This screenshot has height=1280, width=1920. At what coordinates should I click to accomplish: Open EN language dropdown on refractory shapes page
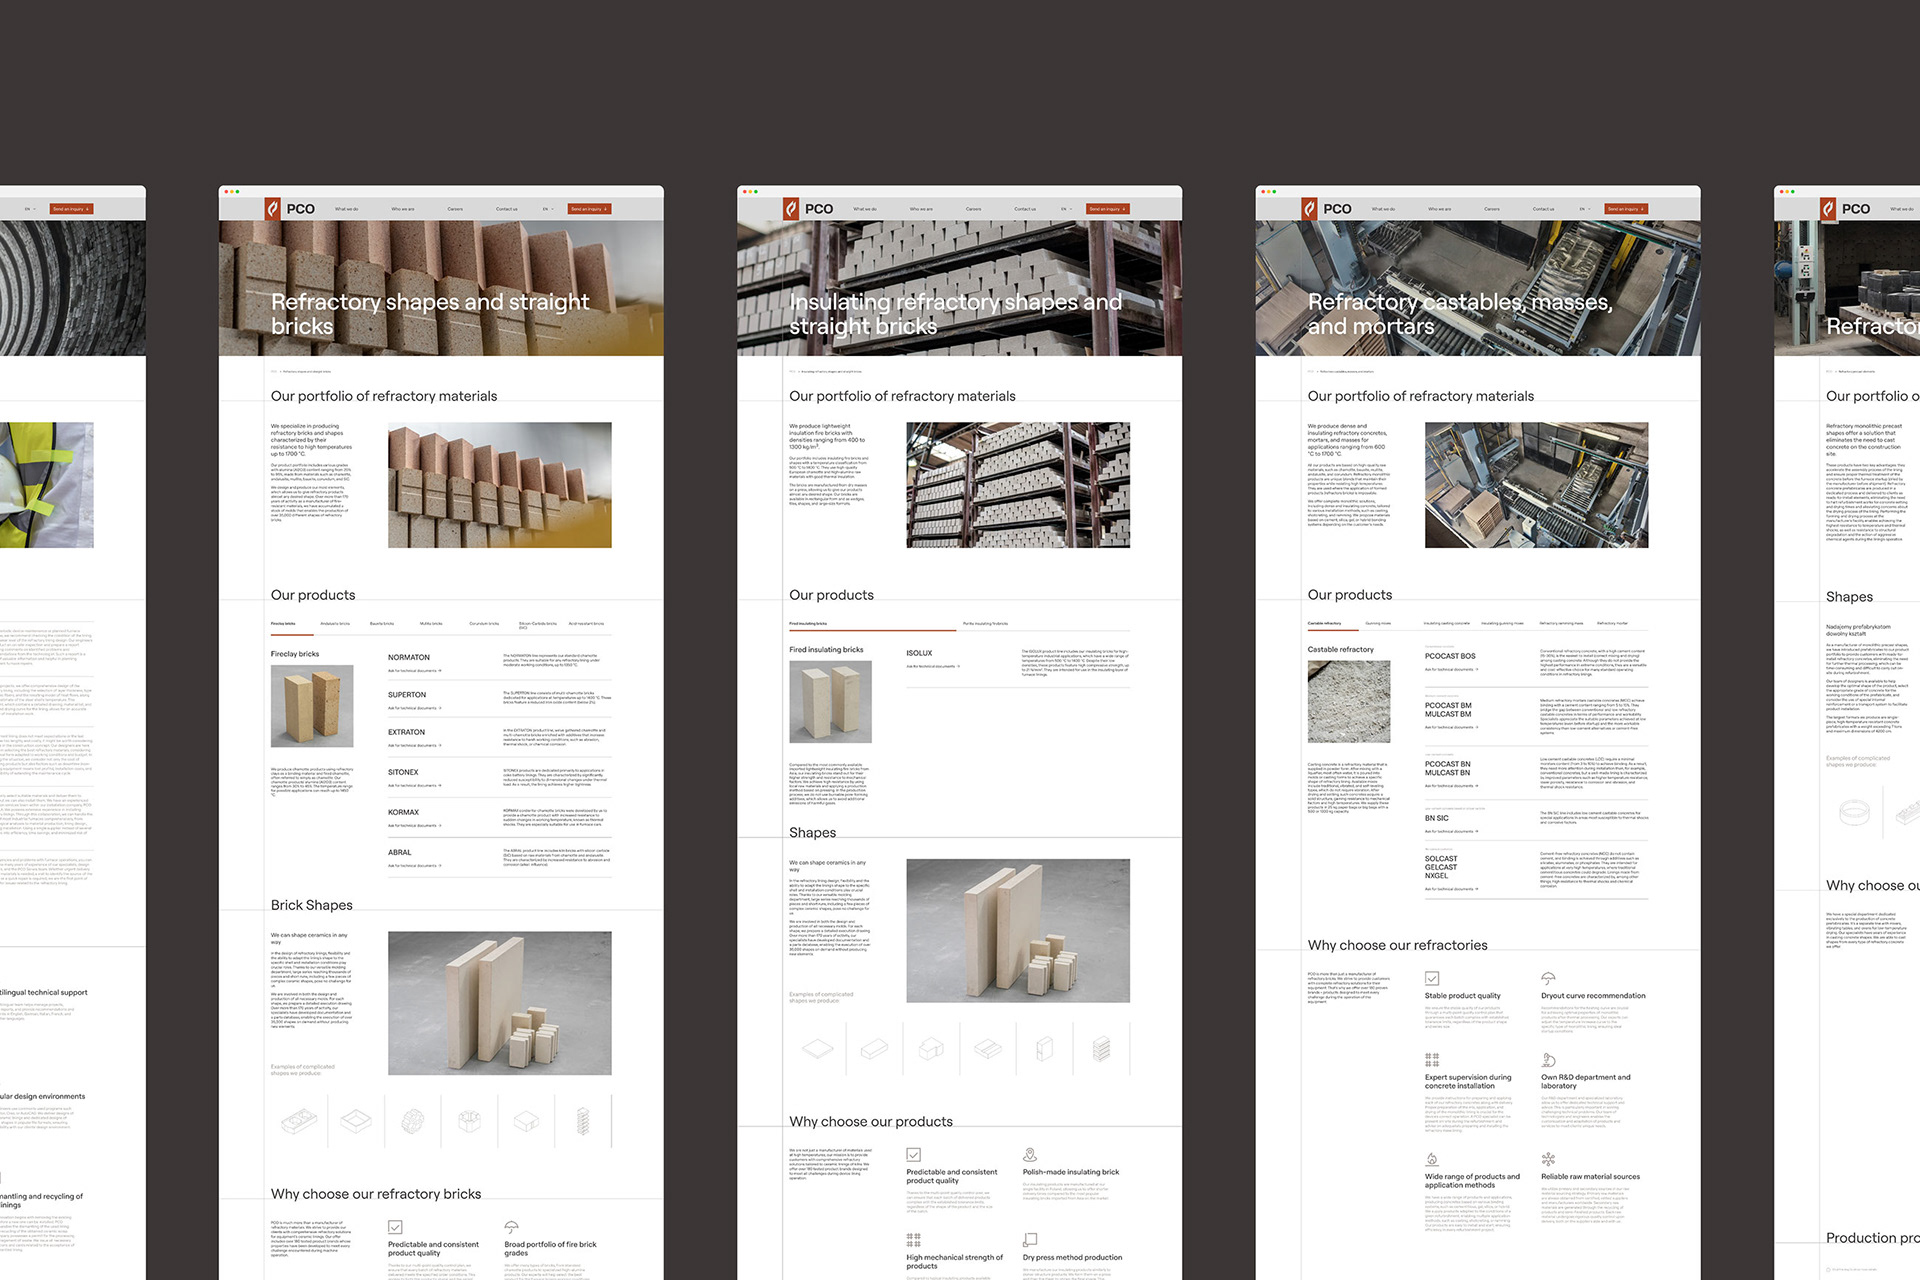(547, 209)
